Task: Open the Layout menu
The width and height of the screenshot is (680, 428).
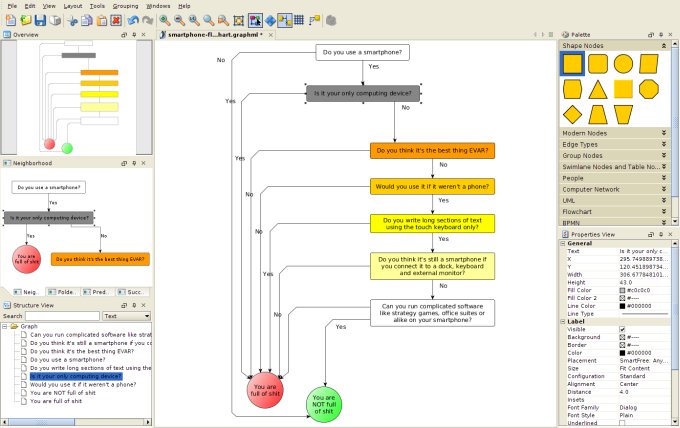Action: click(73, 6)
